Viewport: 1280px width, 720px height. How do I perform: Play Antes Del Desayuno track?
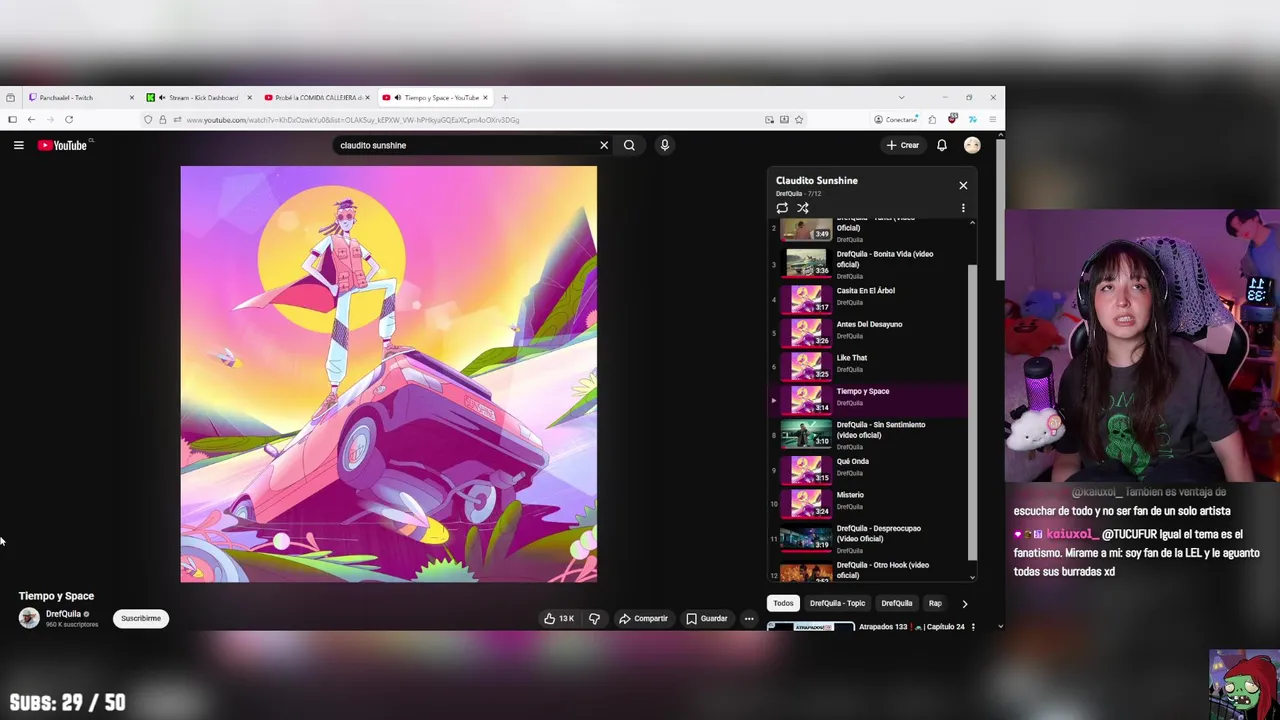tap(870, 332)
